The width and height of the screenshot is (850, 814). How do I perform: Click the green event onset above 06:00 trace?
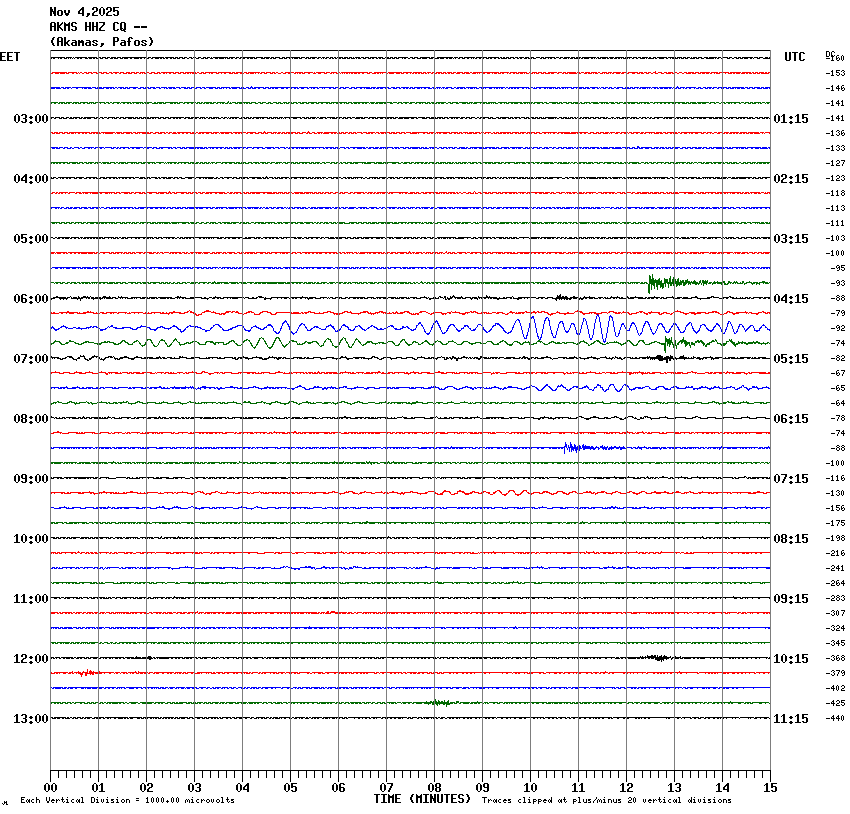[652, 282]
